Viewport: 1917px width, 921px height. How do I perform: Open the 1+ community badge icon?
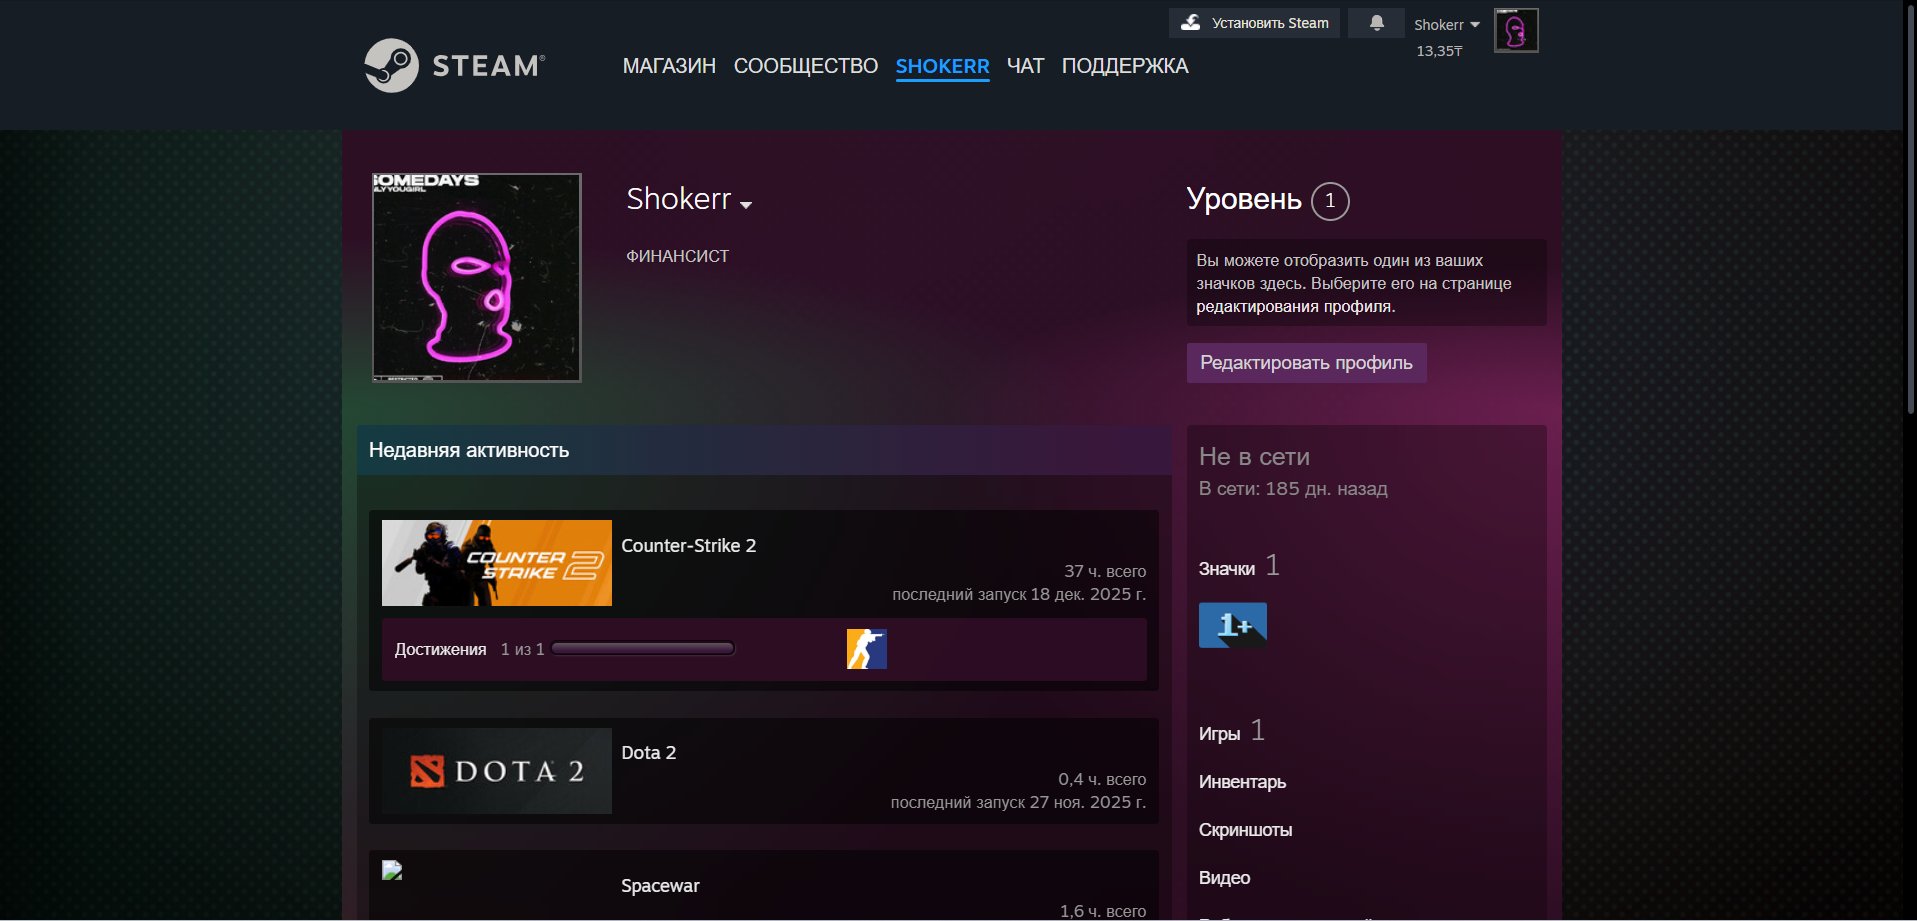point(1233,625)
